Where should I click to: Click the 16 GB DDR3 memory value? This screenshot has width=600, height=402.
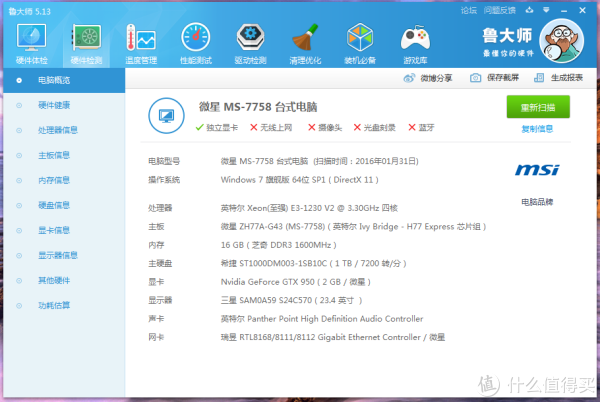click(x=279, y=245)
